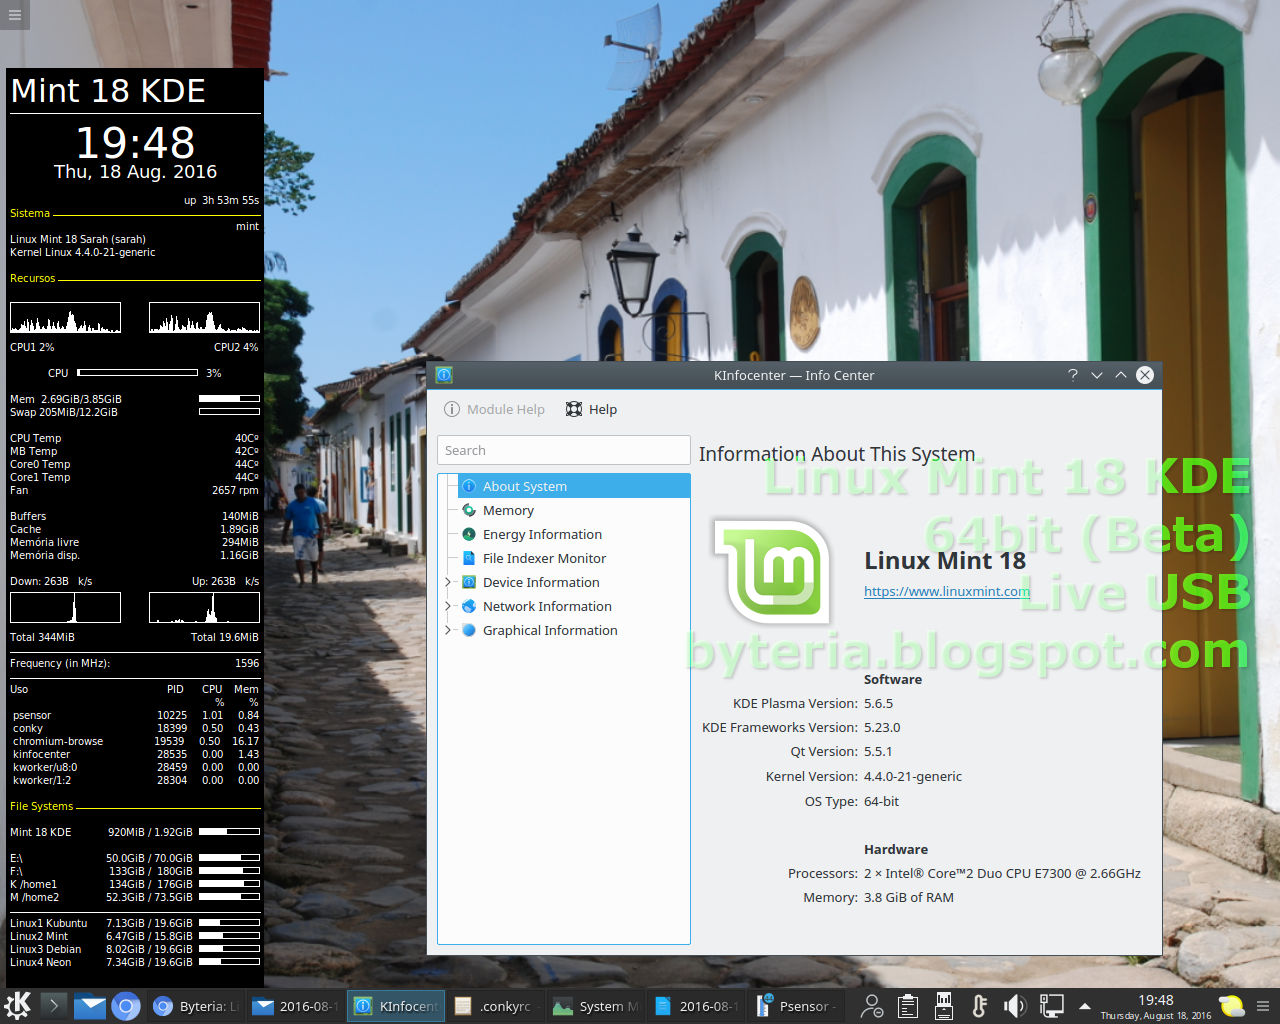Open the linuxmint.com website link
1280x1024 pixels.
click(x=947, y=591)
